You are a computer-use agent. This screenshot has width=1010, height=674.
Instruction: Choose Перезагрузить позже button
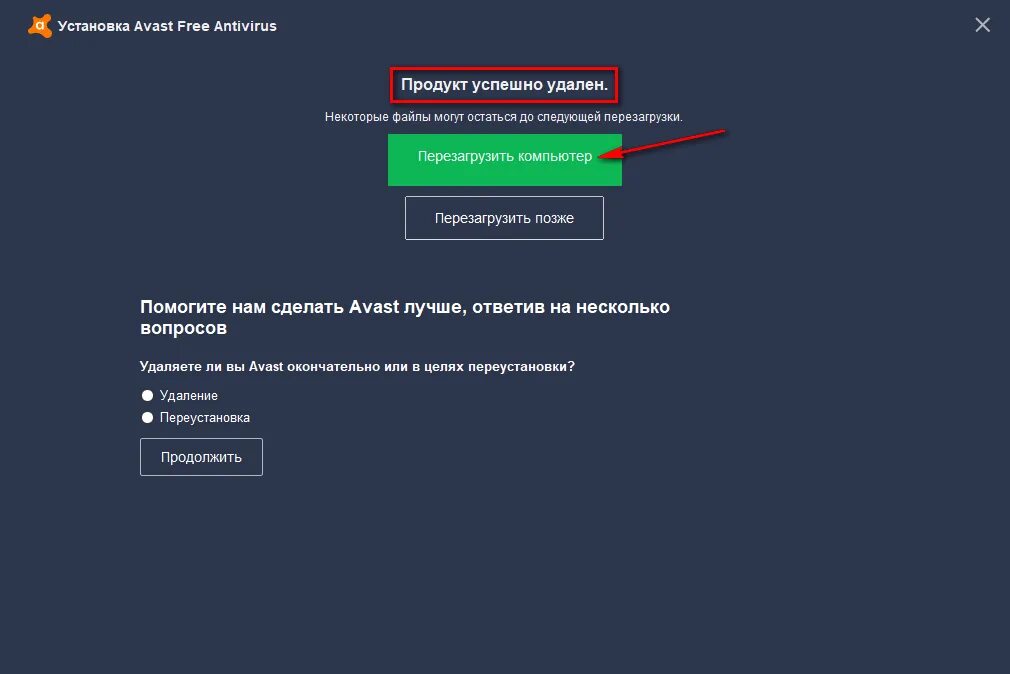(504, 218)
